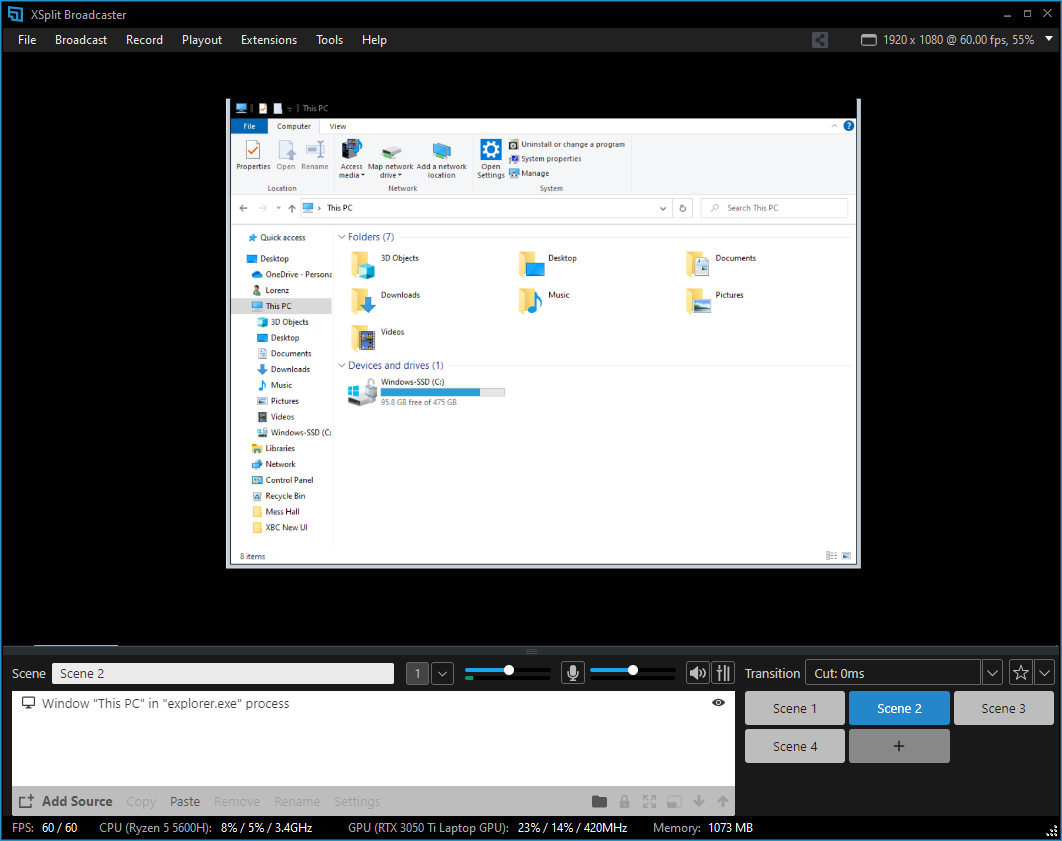Click Access media icon in captured Explorer window
The width and height of the screenshot is (1062, 841).
pyautogui.click(x=352, y=150)
